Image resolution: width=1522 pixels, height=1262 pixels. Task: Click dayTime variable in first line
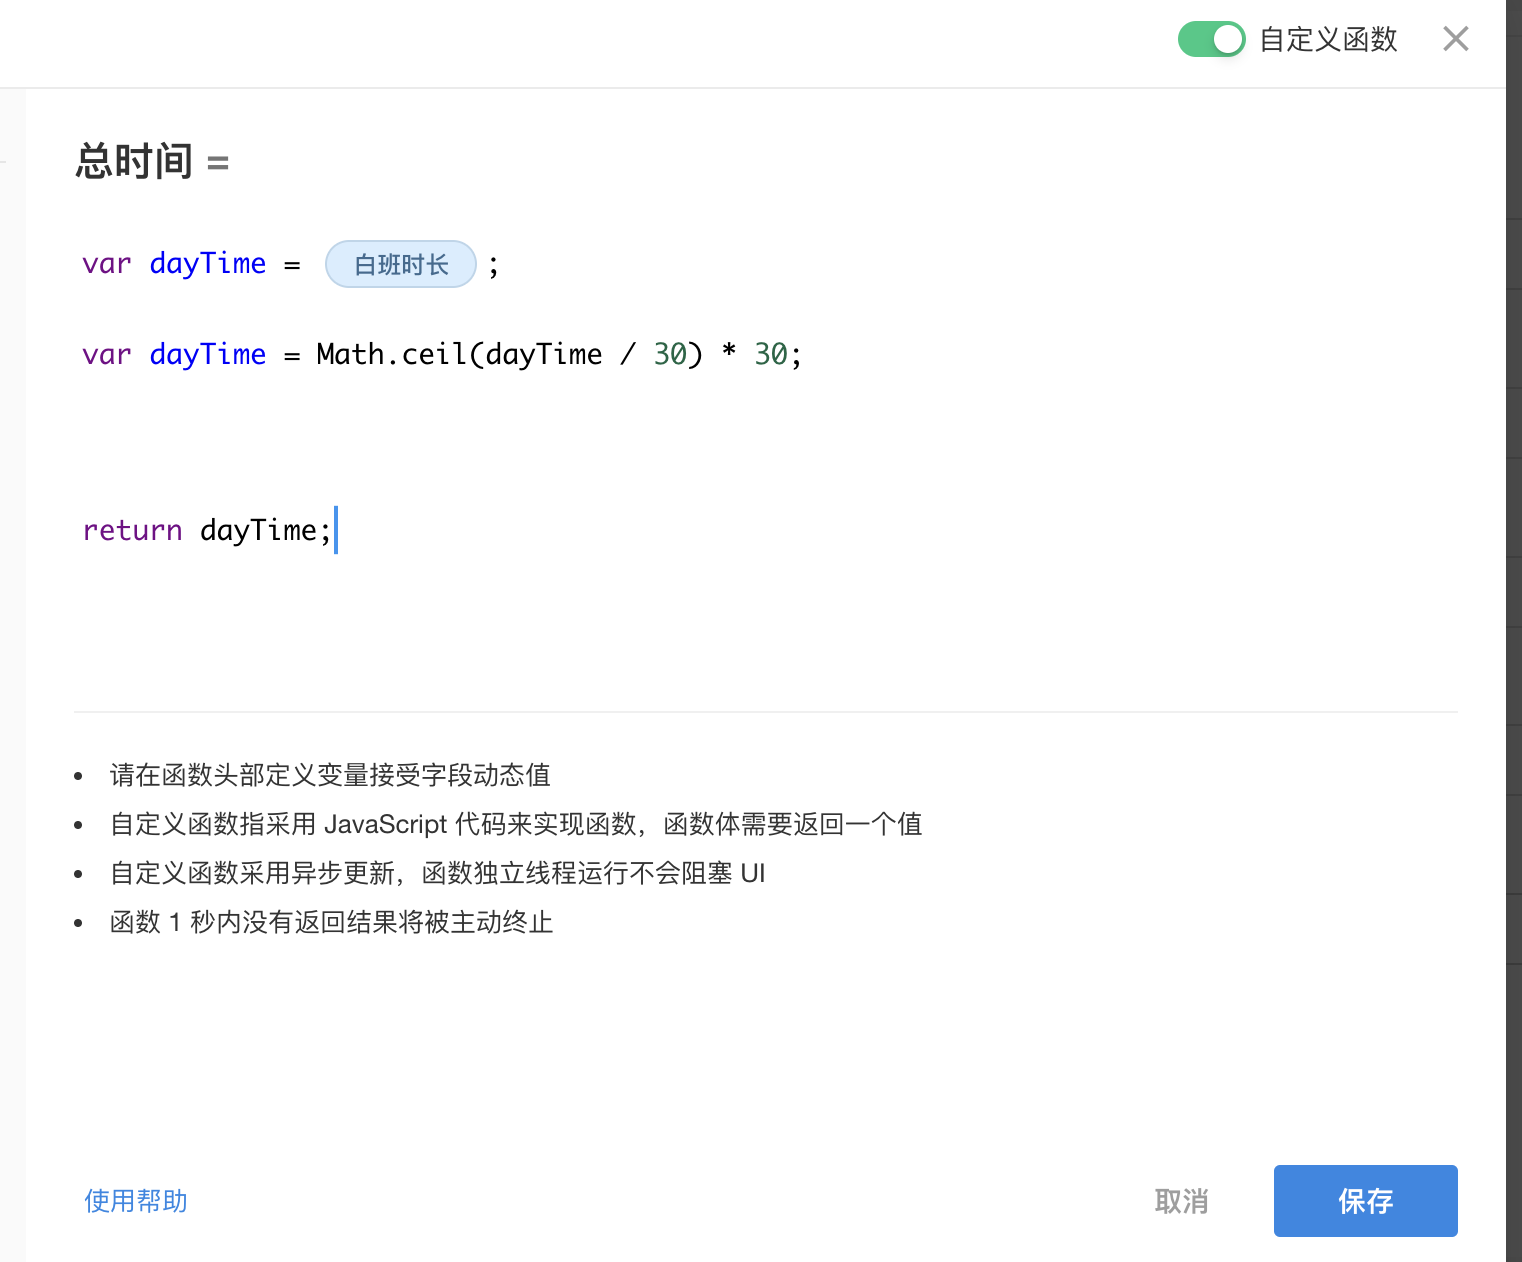click(x=208, y=264)
